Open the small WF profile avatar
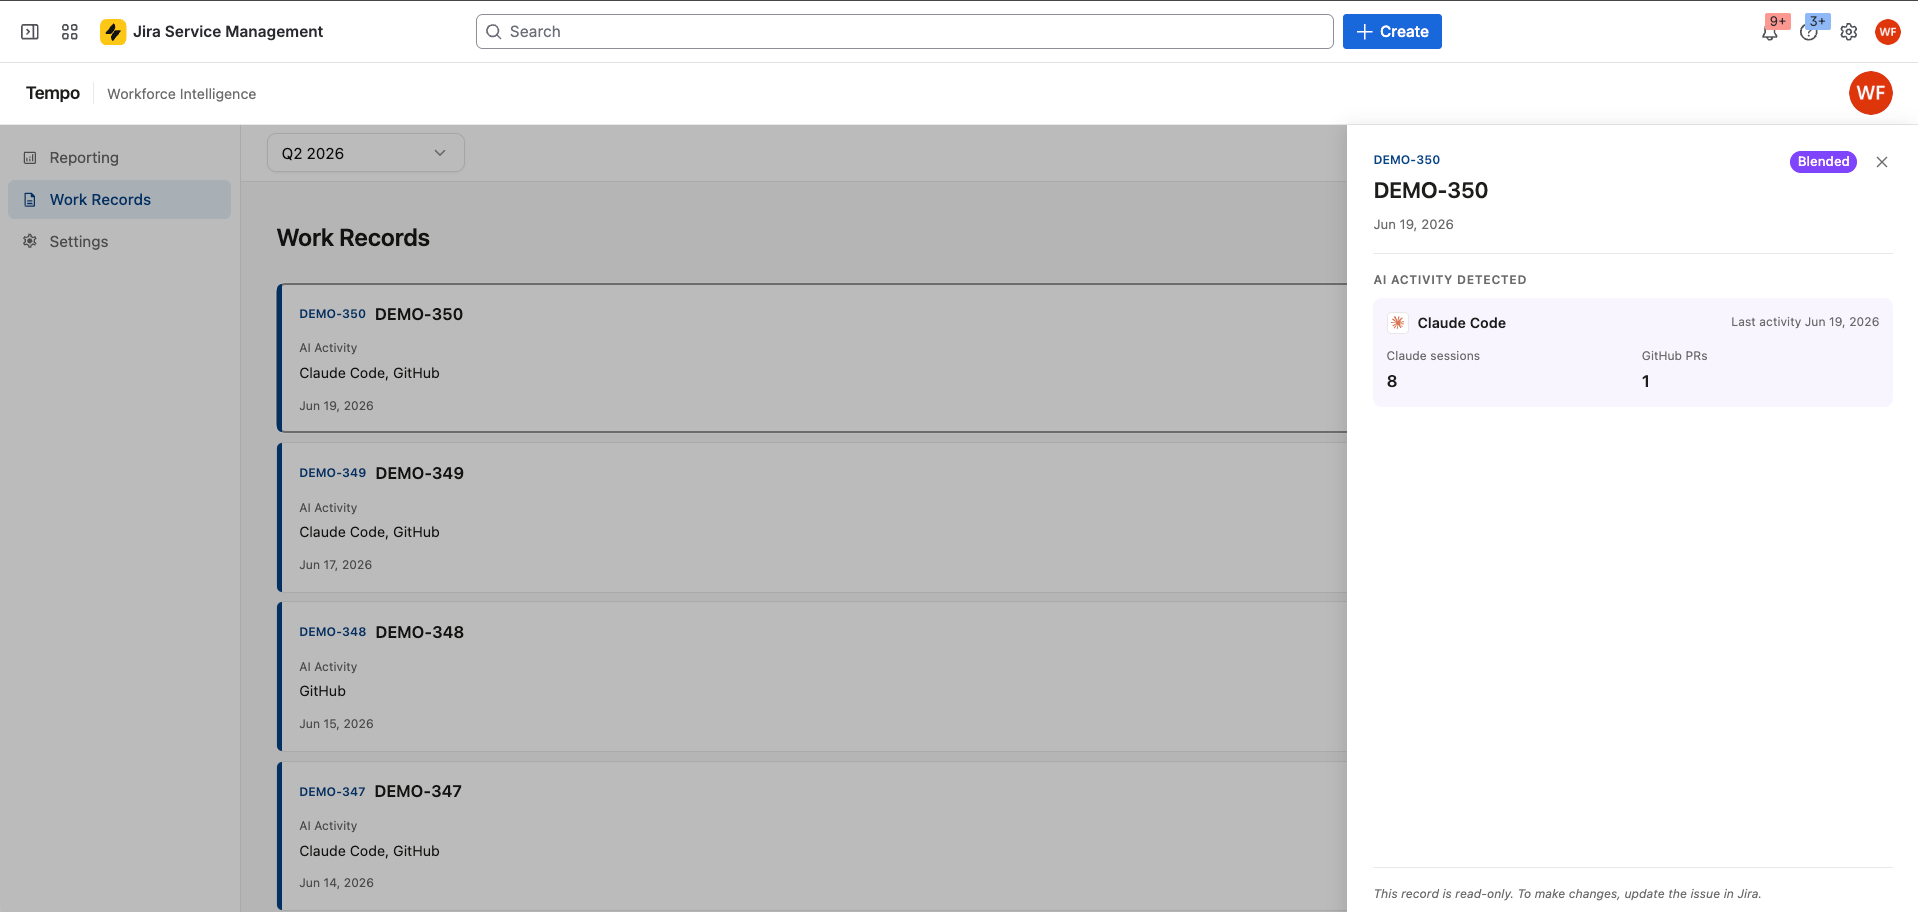 point(1888,32)
